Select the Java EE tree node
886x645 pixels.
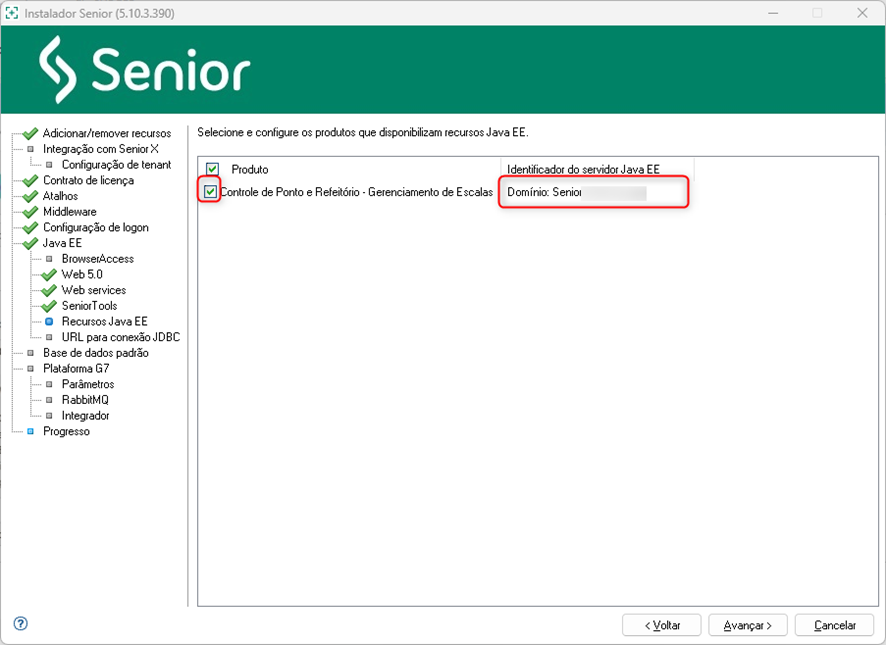(x=62, y=243)
